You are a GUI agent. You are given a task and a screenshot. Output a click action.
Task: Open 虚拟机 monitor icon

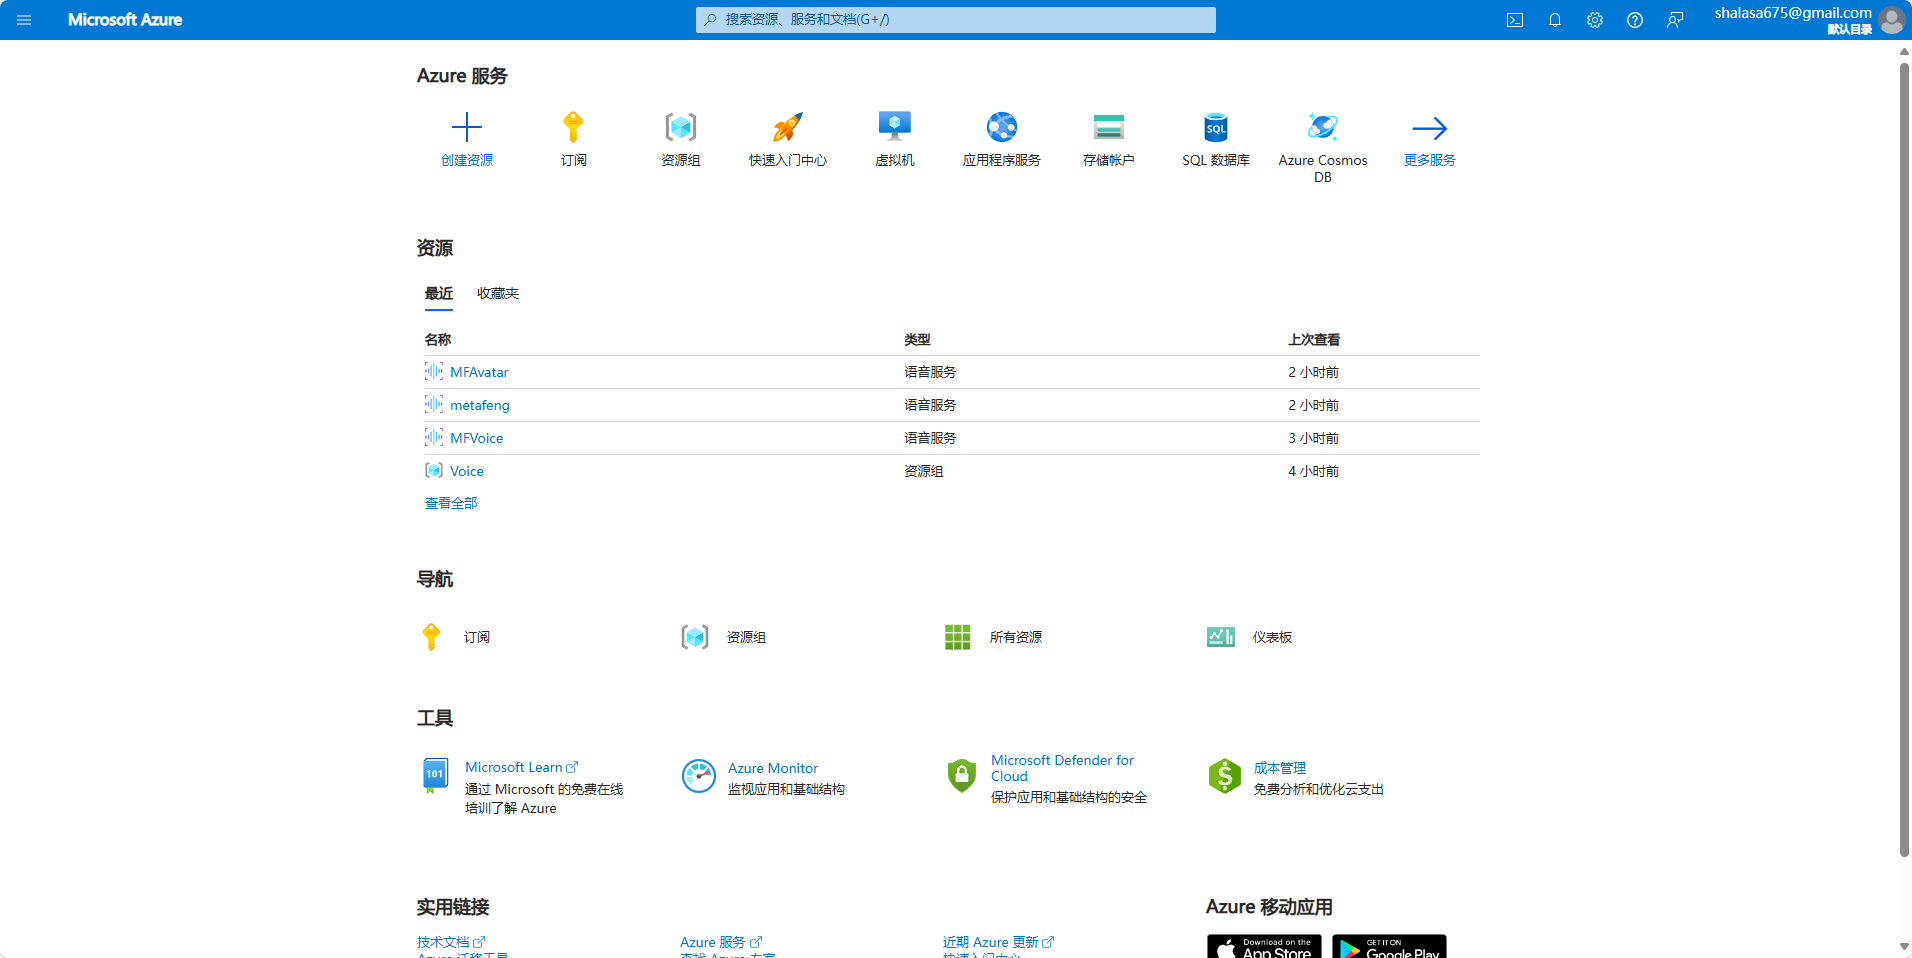coord(895,127)
